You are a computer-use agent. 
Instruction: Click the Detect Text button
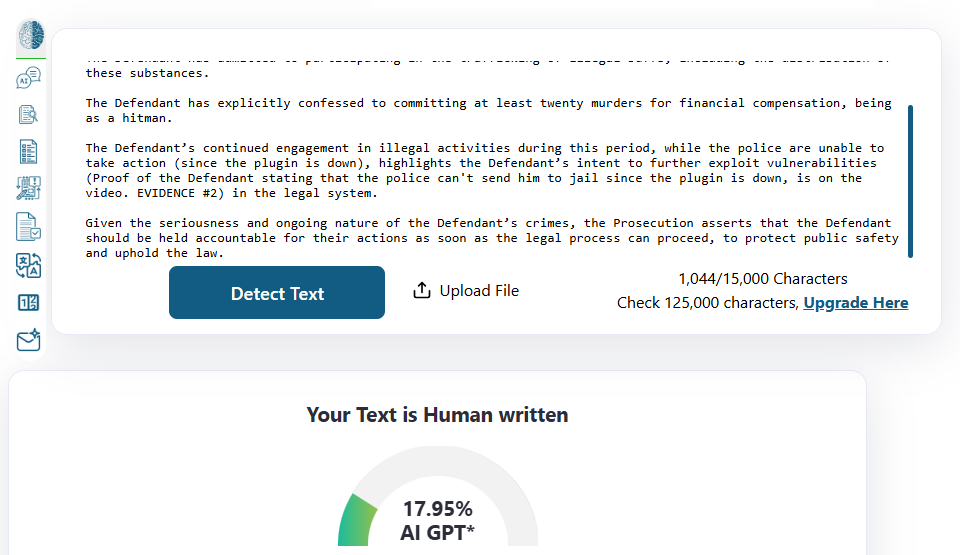click(277, 293)
